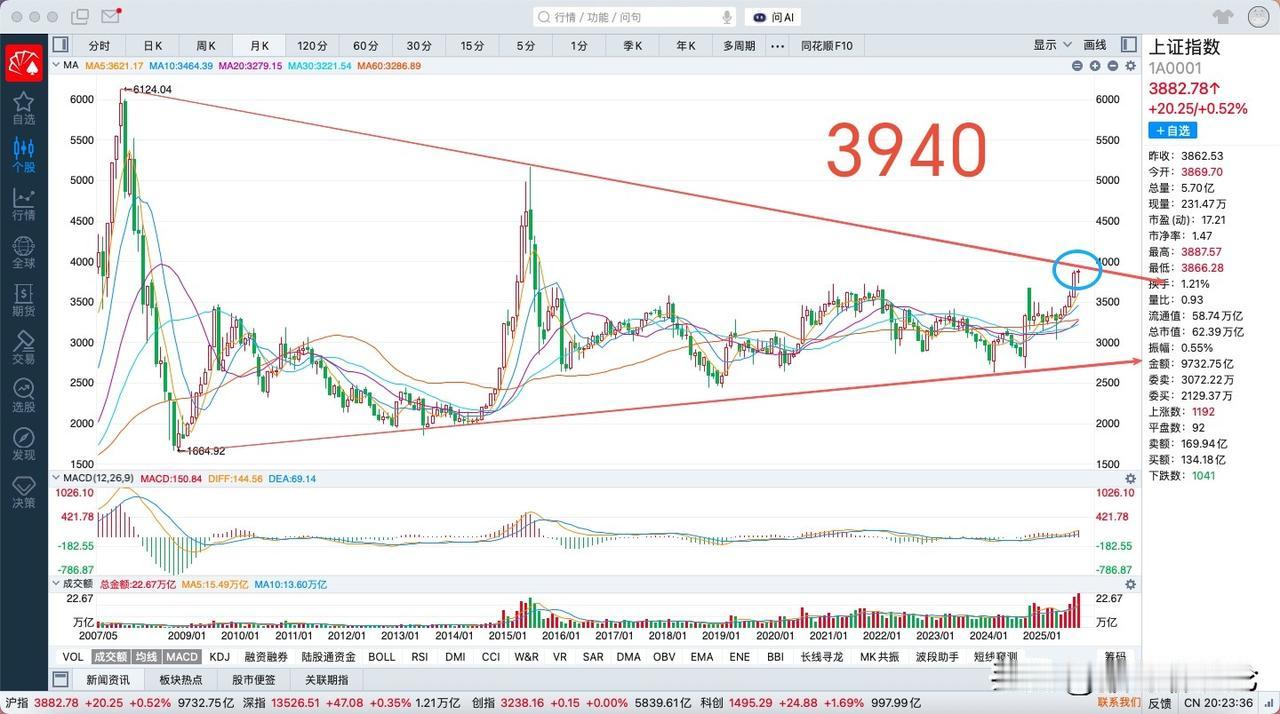This screenshot has height=714, width=1280.
Task: Open the 发现 compass sidebar icon
Action: [x=23, y=444]
